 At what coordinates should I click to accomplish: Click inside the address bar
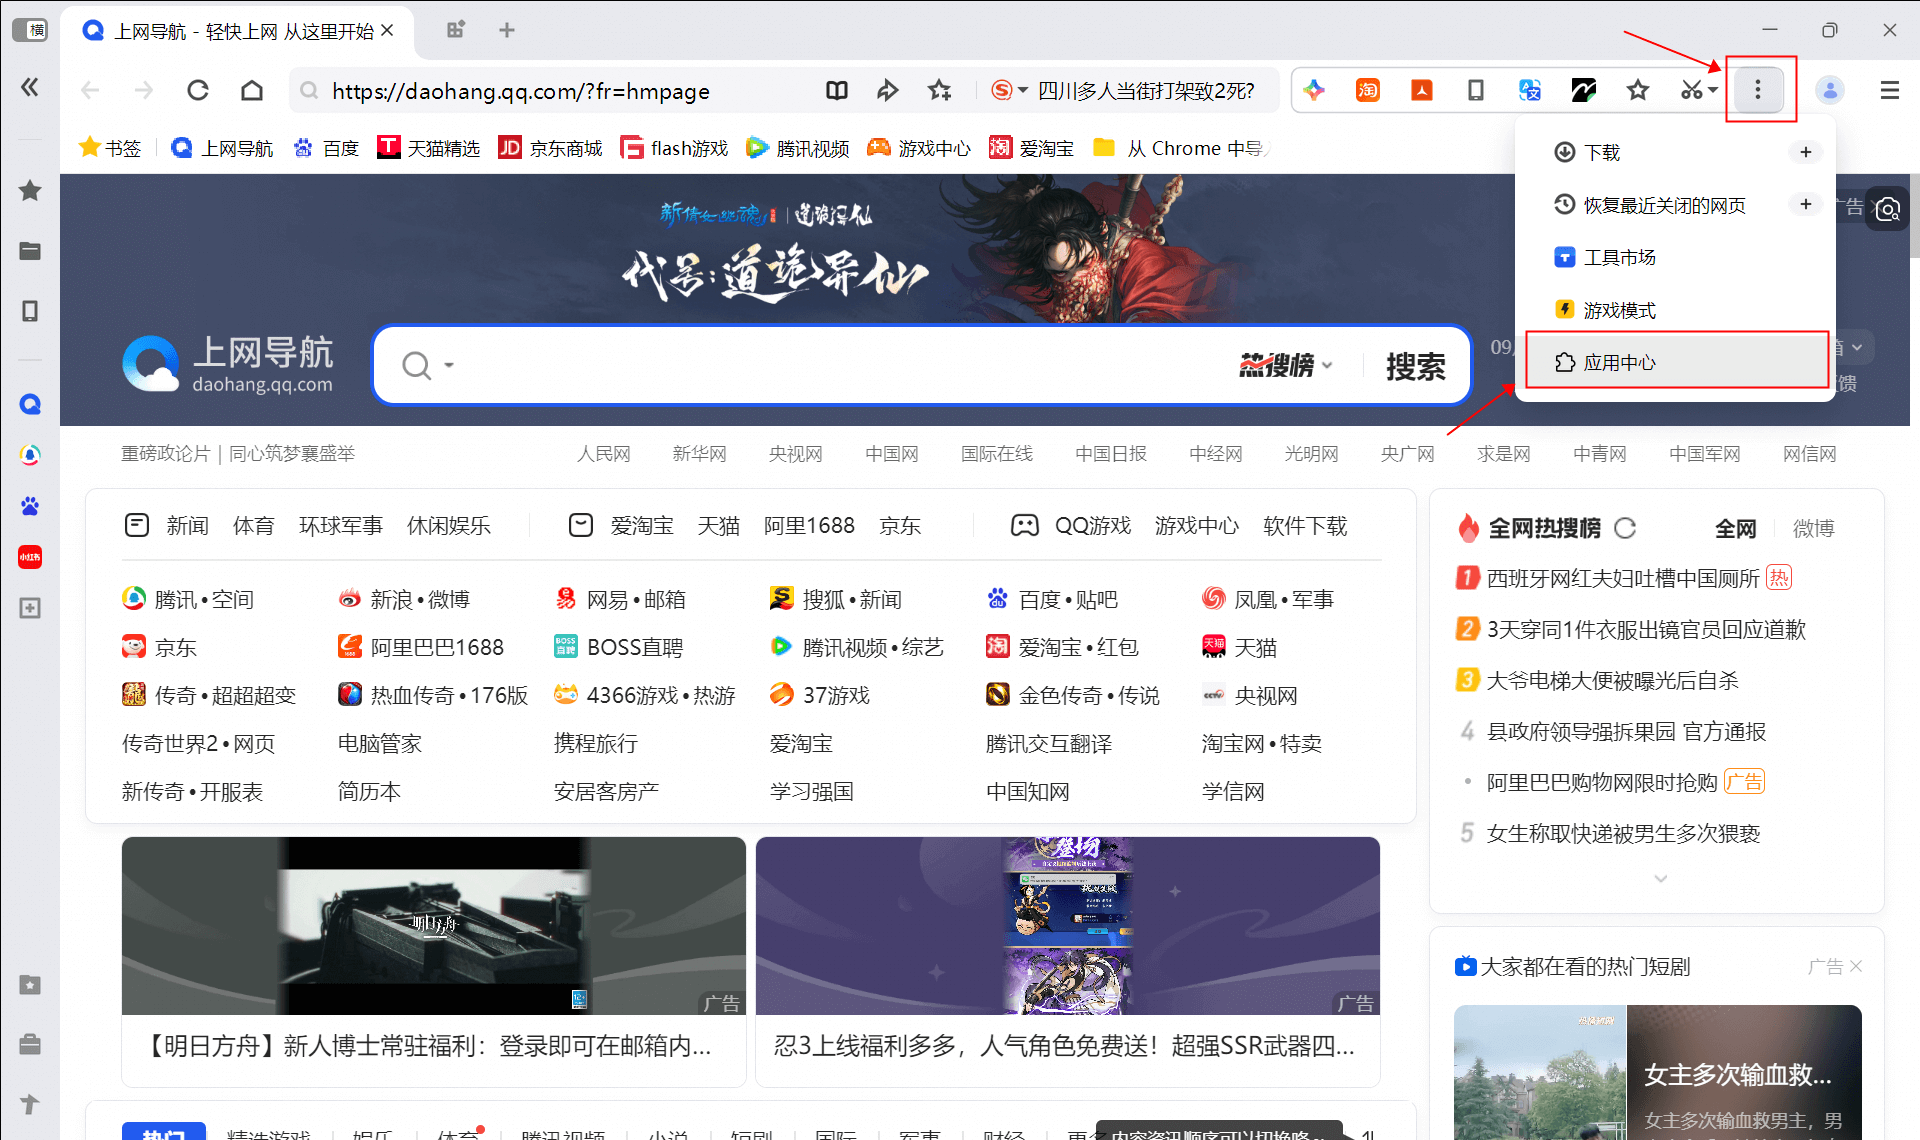[x=600, y=90]
